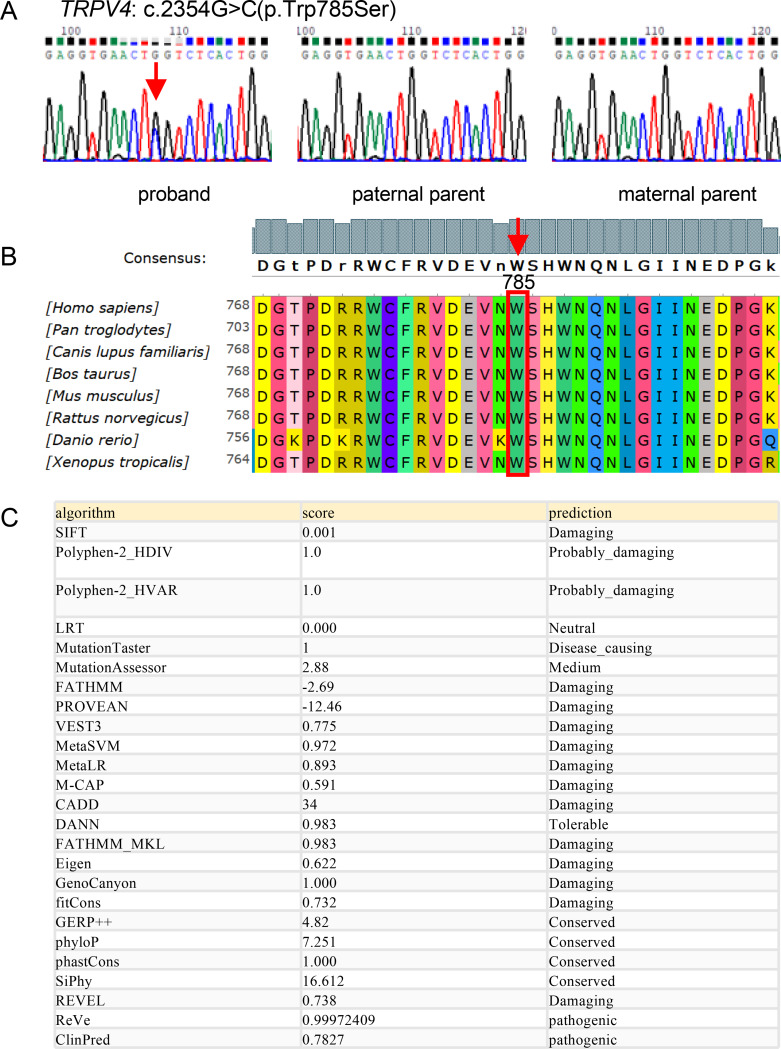Click start position 764 of Xenopus tropicalis
The image size is (781, 1049).
(238, 460)
